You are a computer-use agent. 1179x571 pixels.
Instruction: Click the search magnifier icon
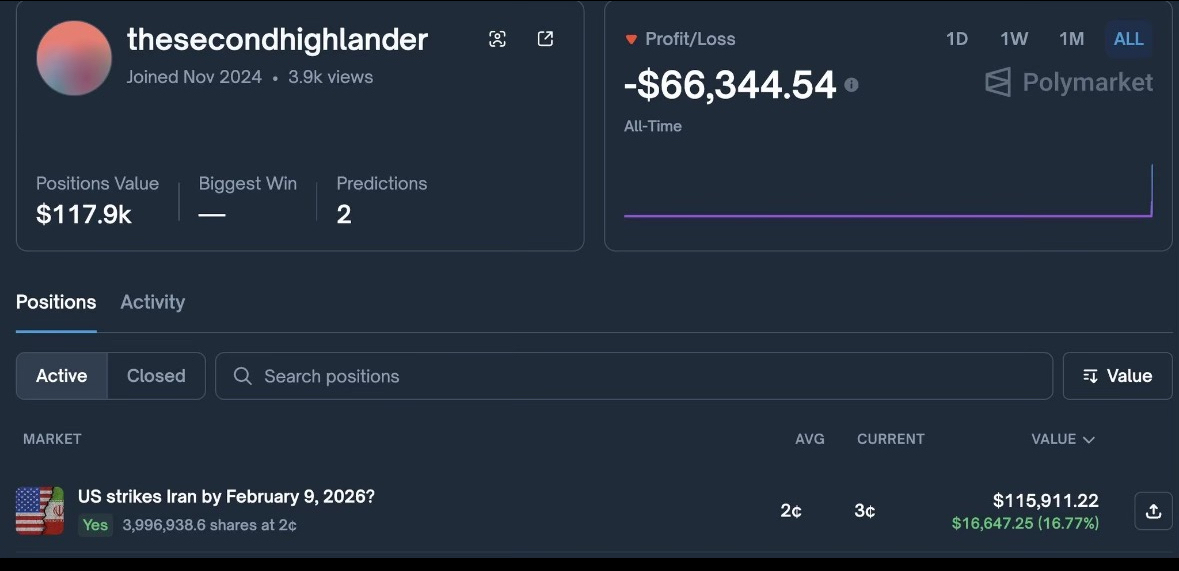click(x=242, y=376)
